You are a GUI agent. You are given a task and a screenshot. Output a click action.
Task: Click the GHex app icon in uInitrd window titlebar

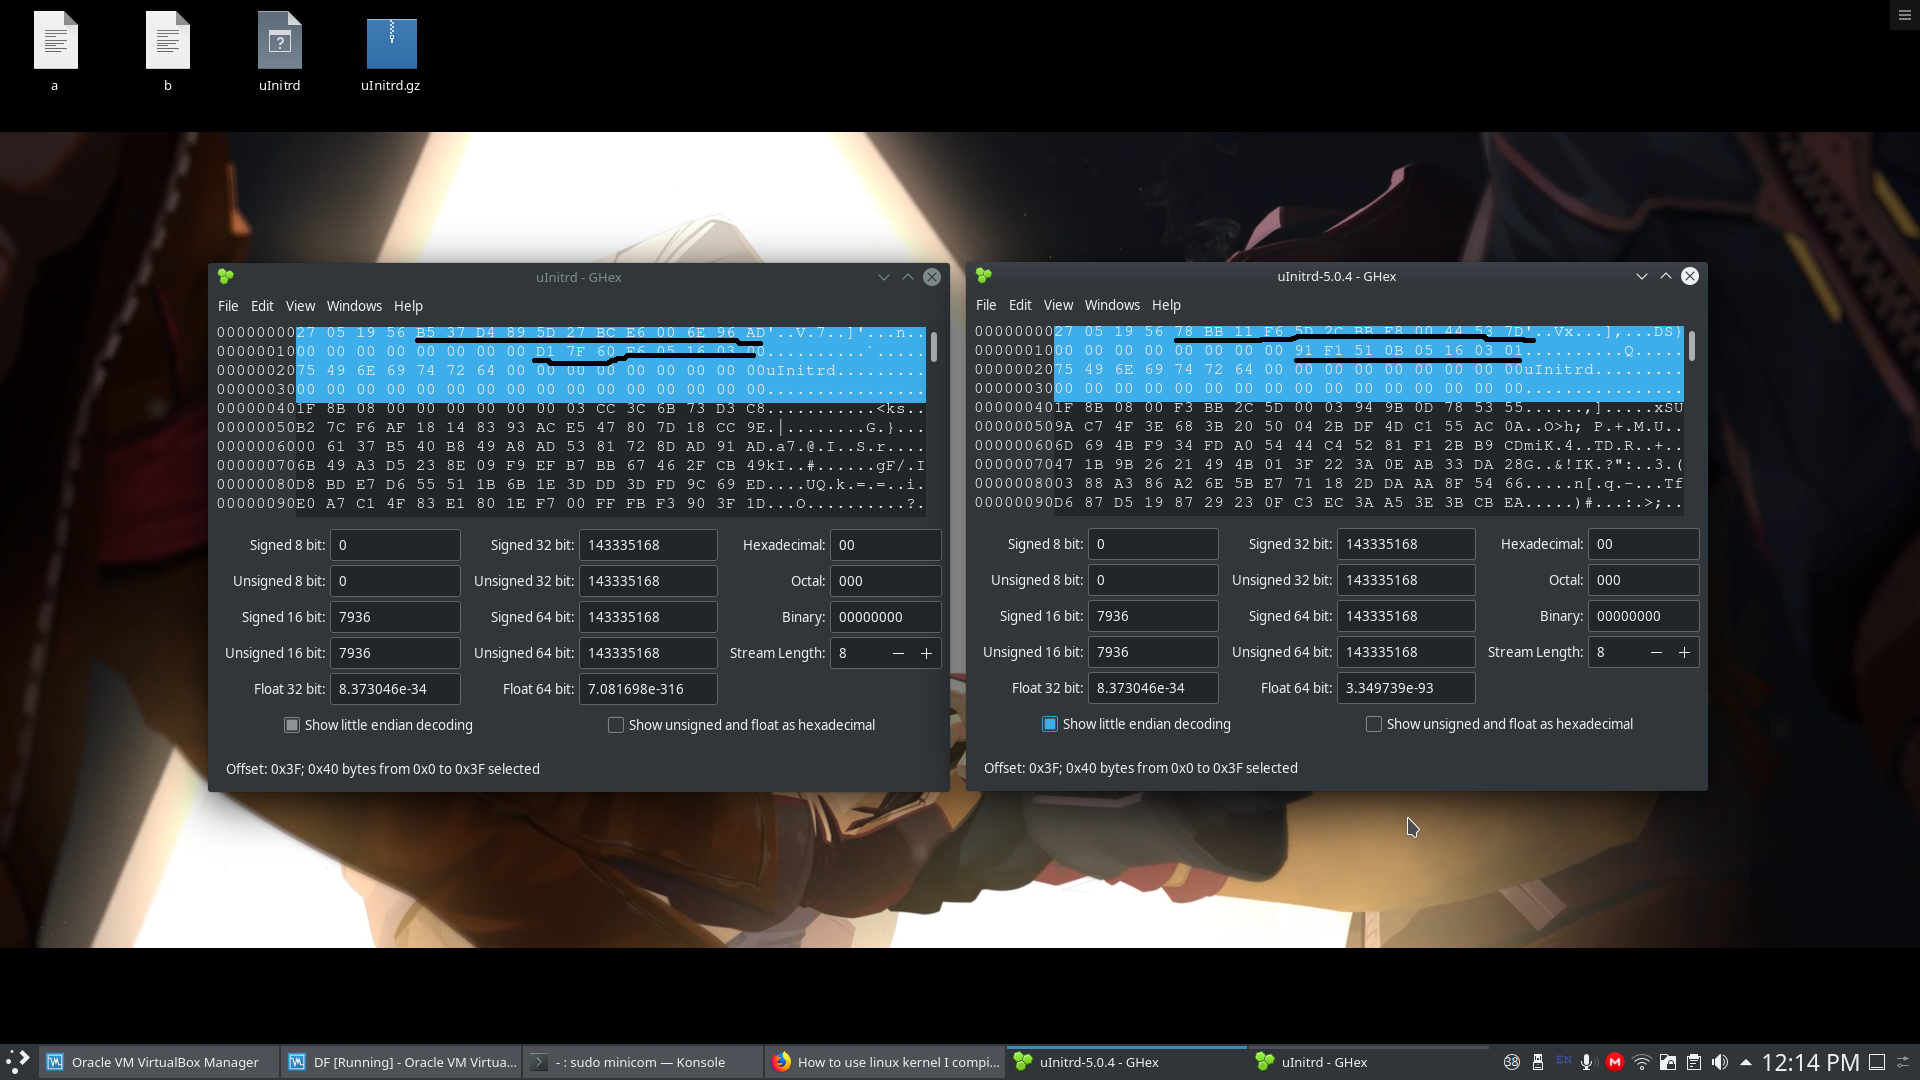(x=226, y=277)
